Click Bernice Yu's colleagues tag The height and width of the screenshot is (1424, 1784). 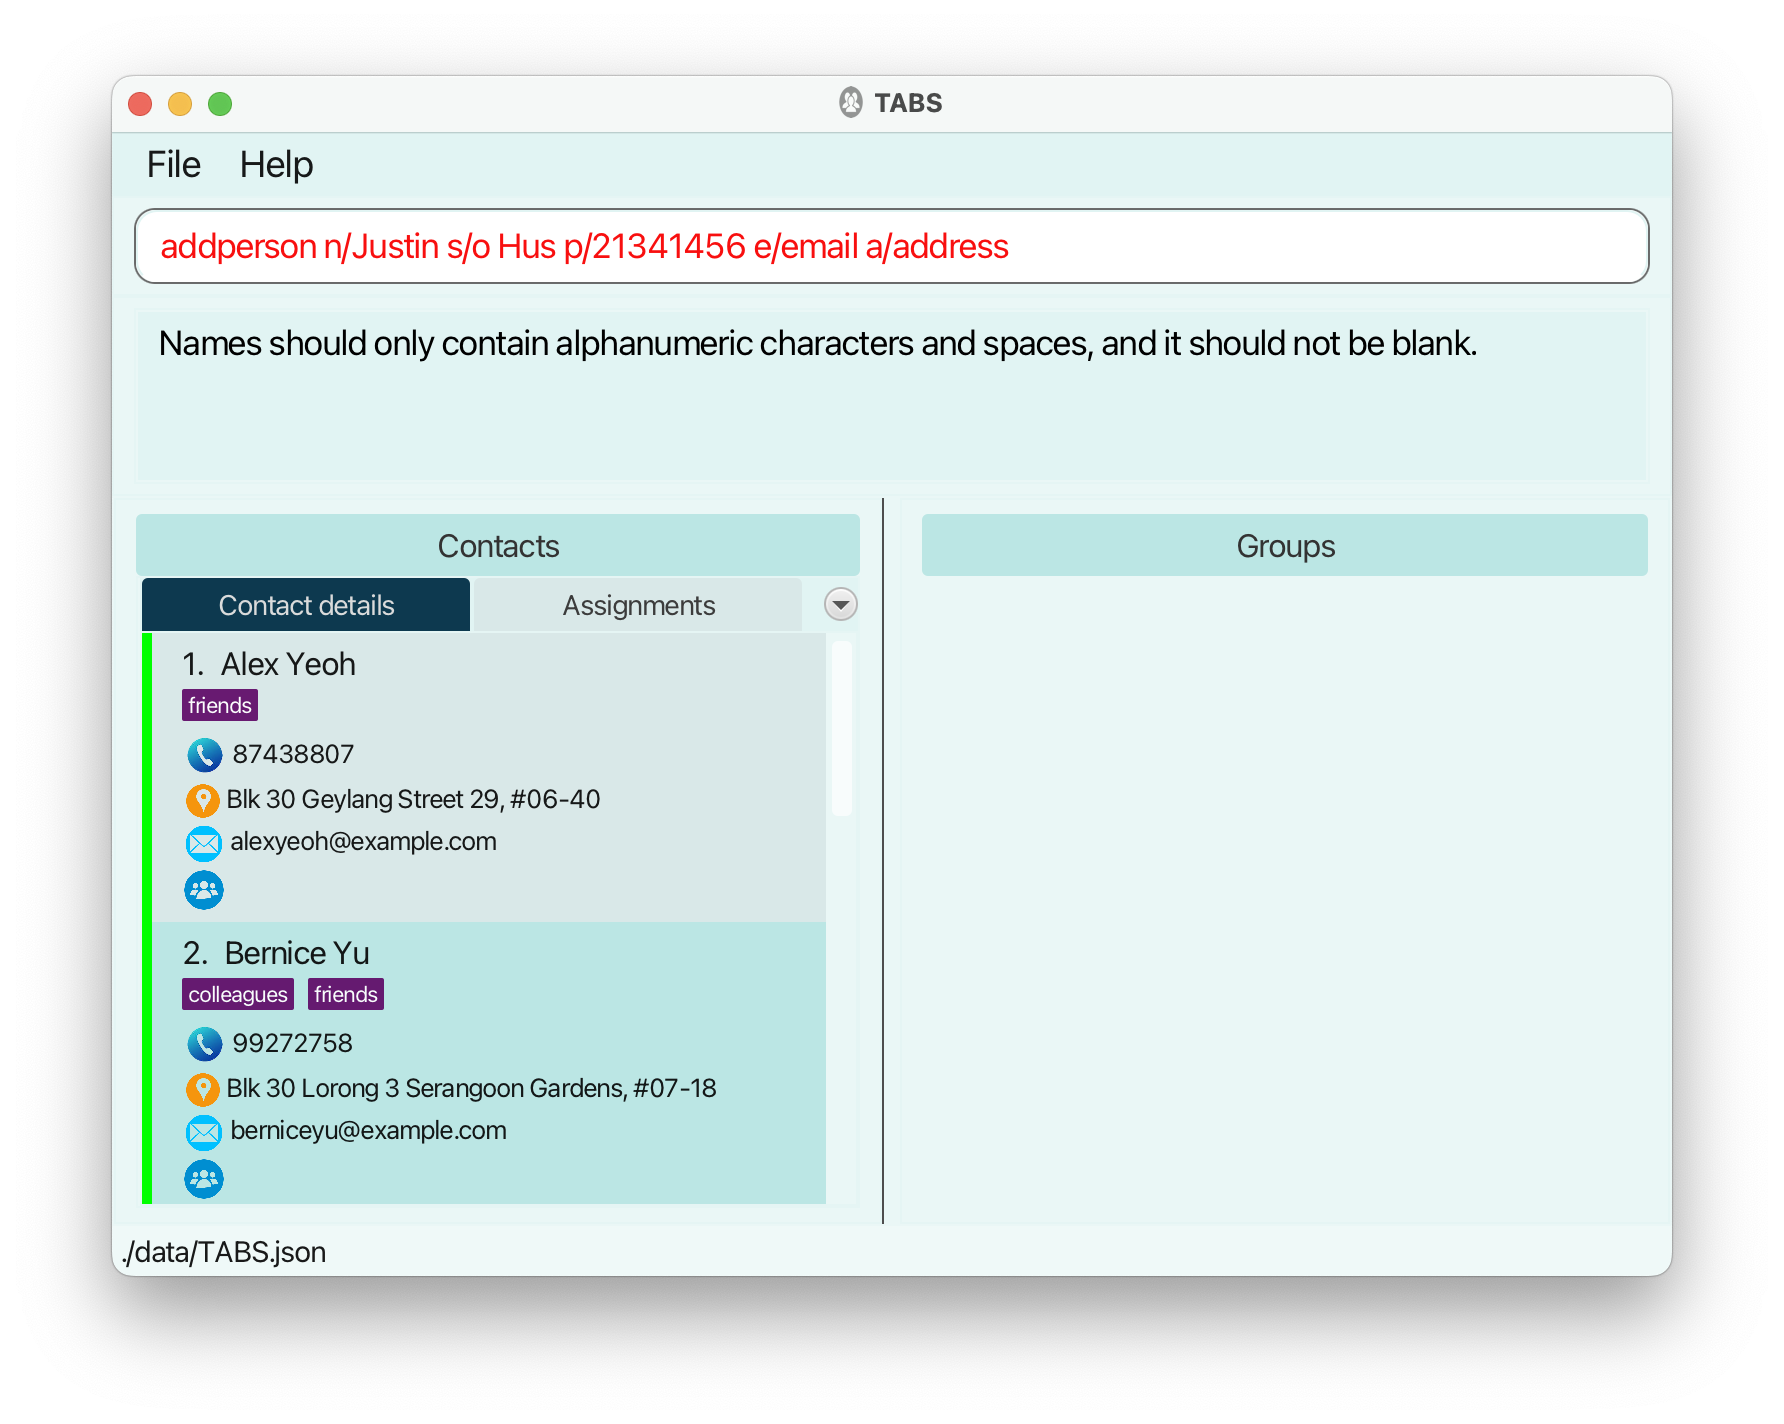pos(238,994)
